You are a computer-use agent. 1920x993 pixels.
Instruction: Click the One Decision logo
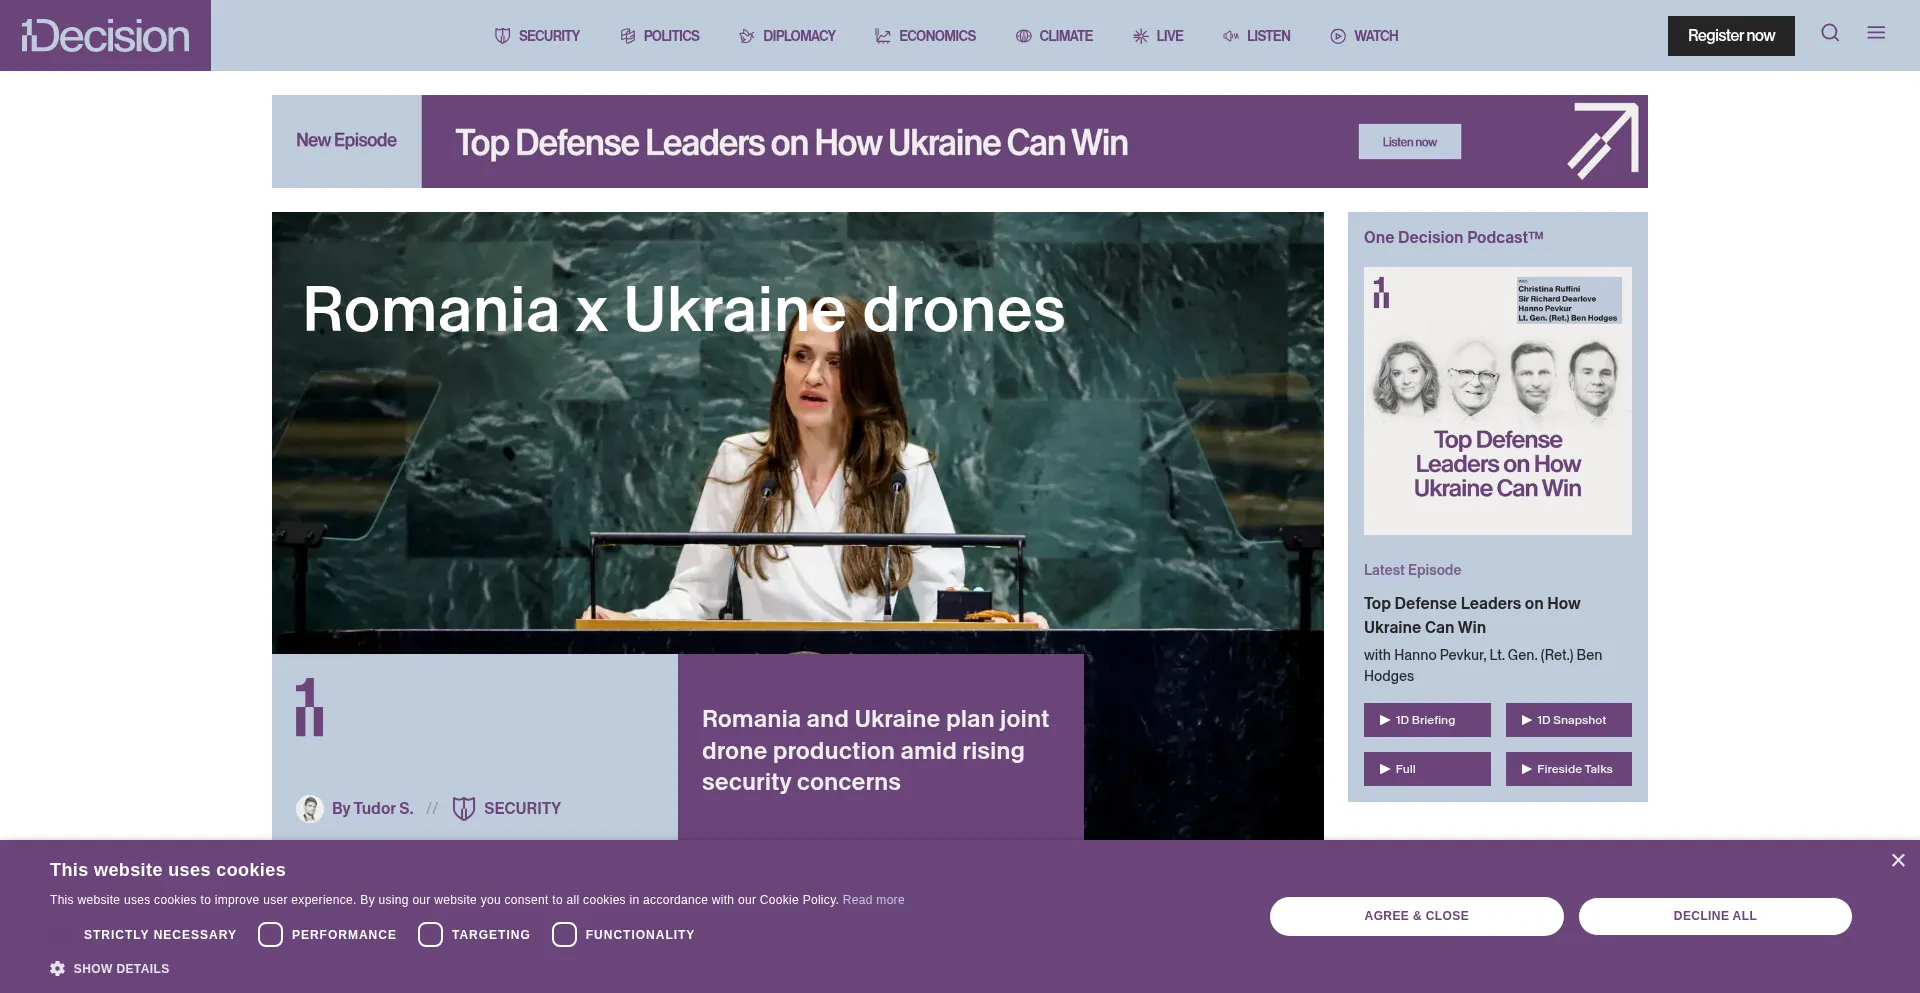click(x=105, y=36)
